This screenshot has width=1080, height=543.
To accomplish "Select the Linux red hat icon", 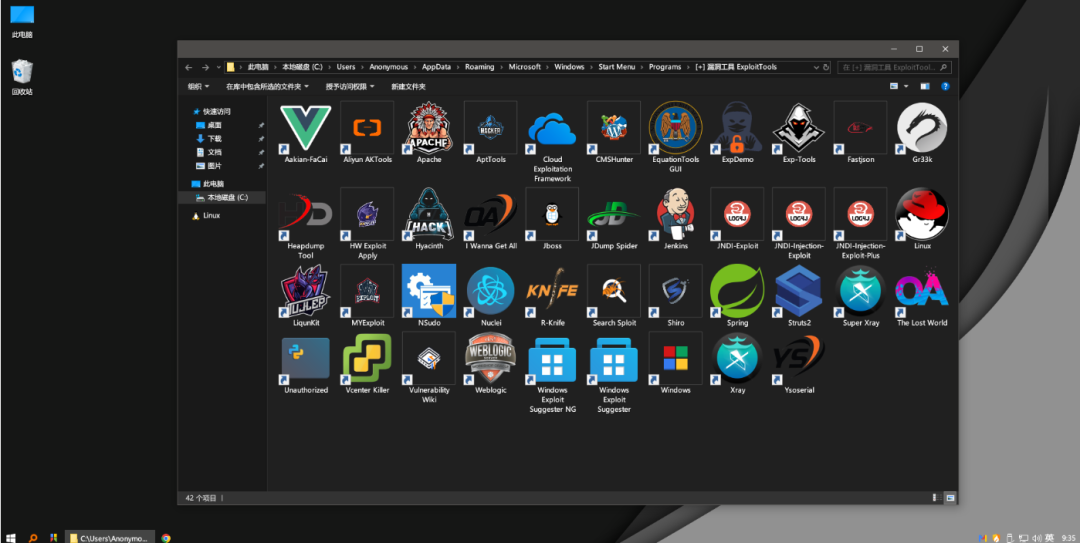I will click(x=922, y=214).
